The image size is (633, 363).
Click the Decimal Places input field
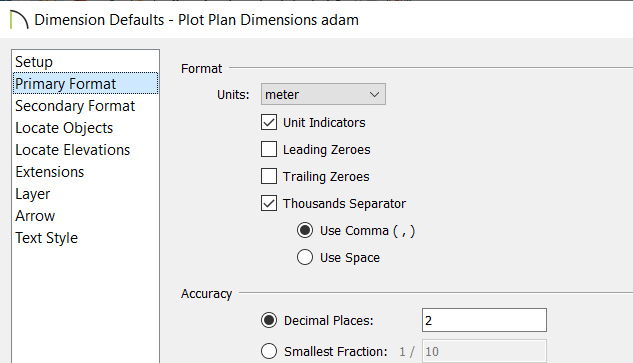pyautogui.click(x=484, y=320)
